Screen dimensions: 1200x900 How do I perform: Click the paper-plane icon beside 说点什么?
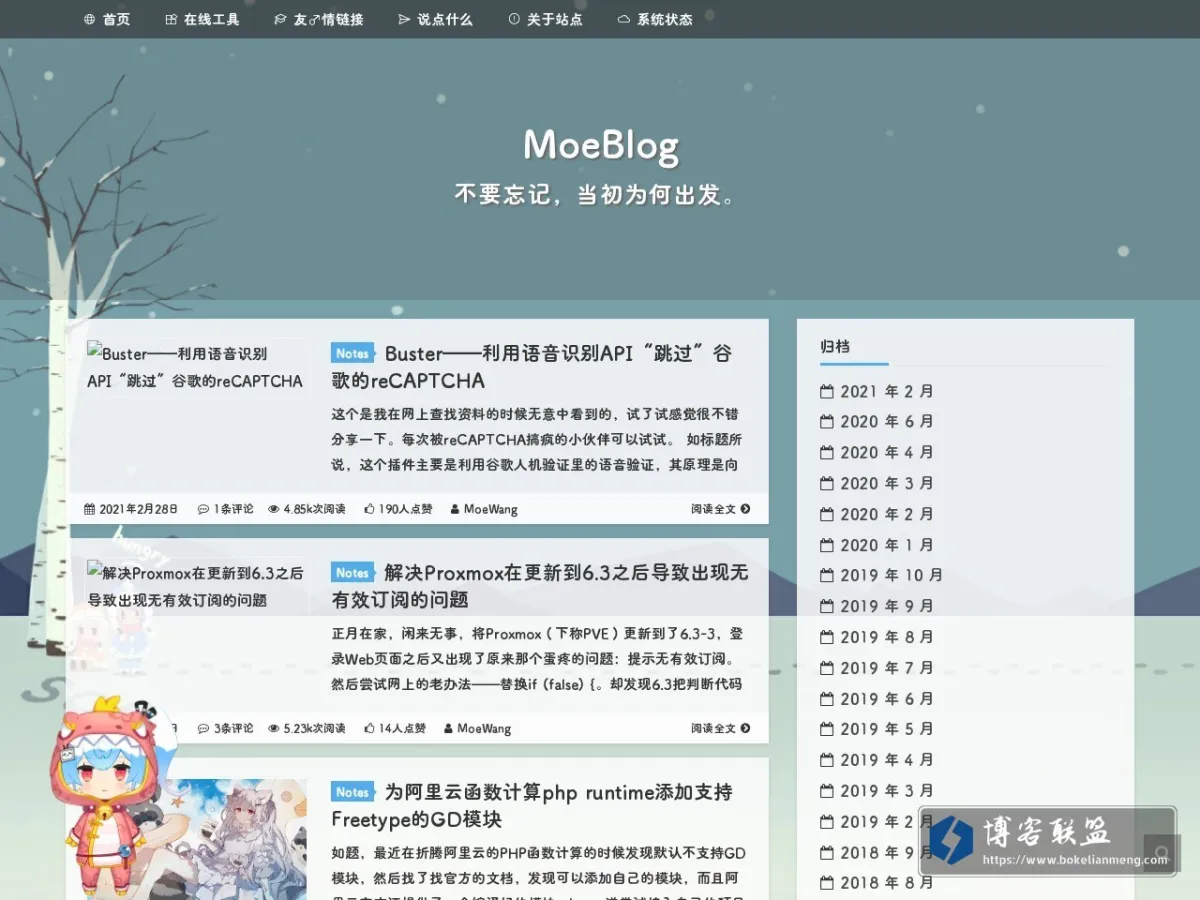pyautogui.click(x=404, y=19)
